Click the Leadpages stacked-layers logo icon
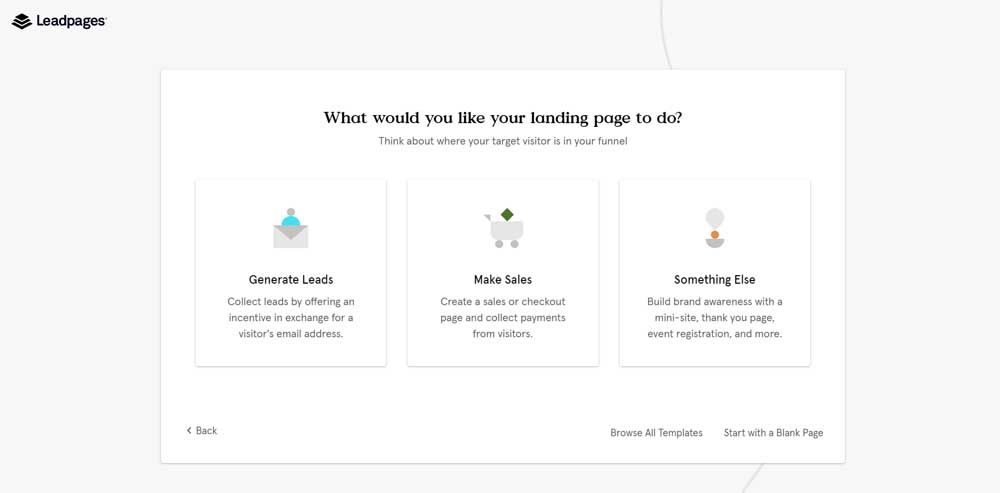The height and width of the screenshot is (493, 1000). pos(21,22)
